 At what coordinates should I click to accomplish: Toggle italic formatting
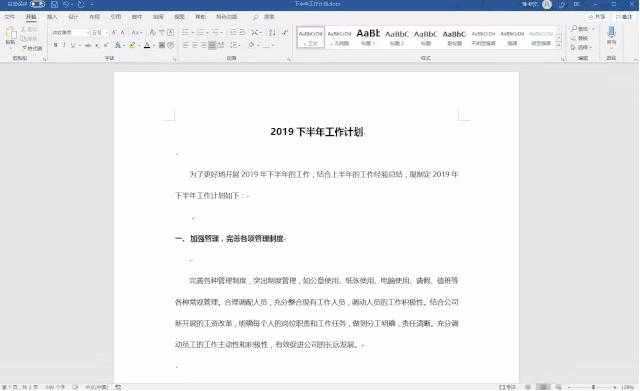64,45
